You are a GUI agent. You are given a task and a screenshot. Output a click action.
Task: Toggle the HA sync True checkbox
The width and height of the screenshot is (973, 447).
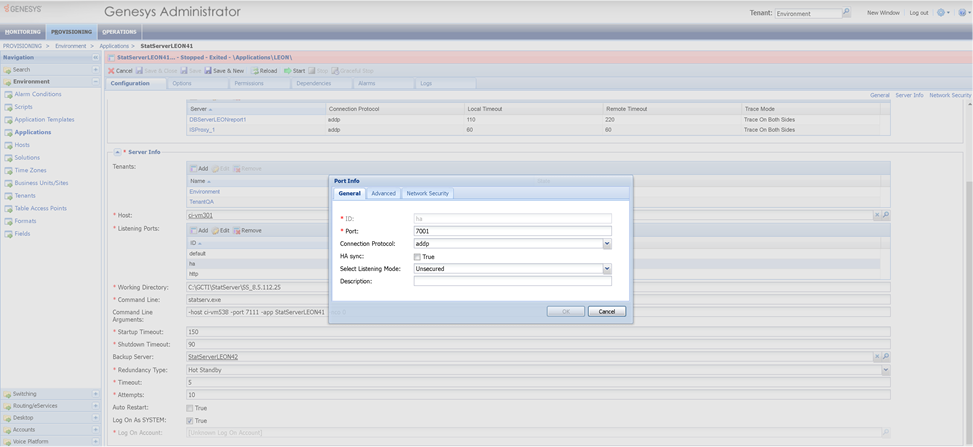417,257
